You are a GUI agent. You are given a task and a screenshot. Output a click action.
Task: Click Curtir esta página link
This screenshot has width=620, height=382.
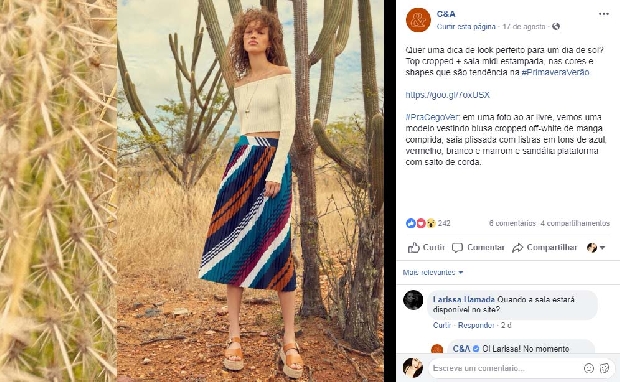pyautogui.click(x=466, y=26)
